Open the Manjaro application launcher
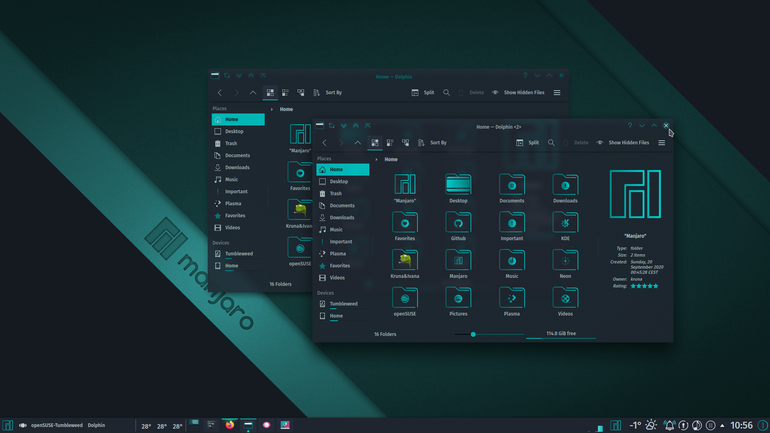Screen dimensions: 770x433 [x=7, y=425]
